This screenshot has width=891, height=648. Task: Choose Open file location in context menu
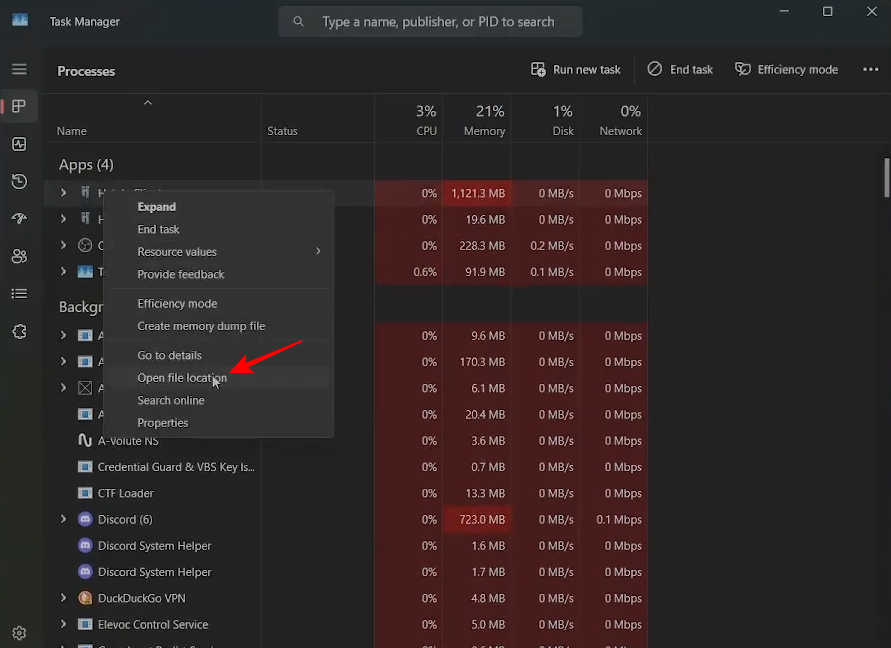pos(182,378)
